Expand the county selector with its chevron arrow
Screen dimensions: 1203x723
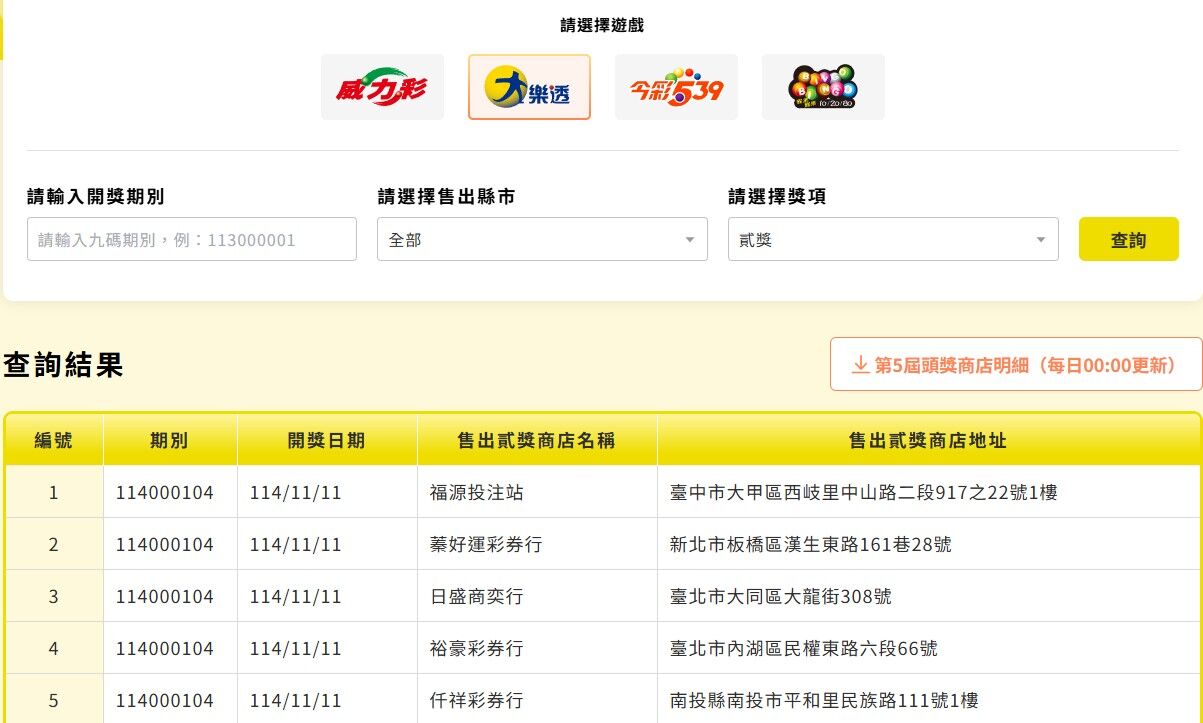pos(689,239)
